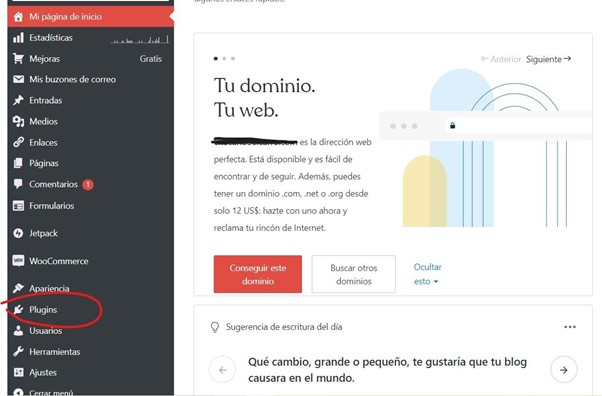Open the Páginas menu item
Screen dimensions: 602x396
(x=91, y=163)
